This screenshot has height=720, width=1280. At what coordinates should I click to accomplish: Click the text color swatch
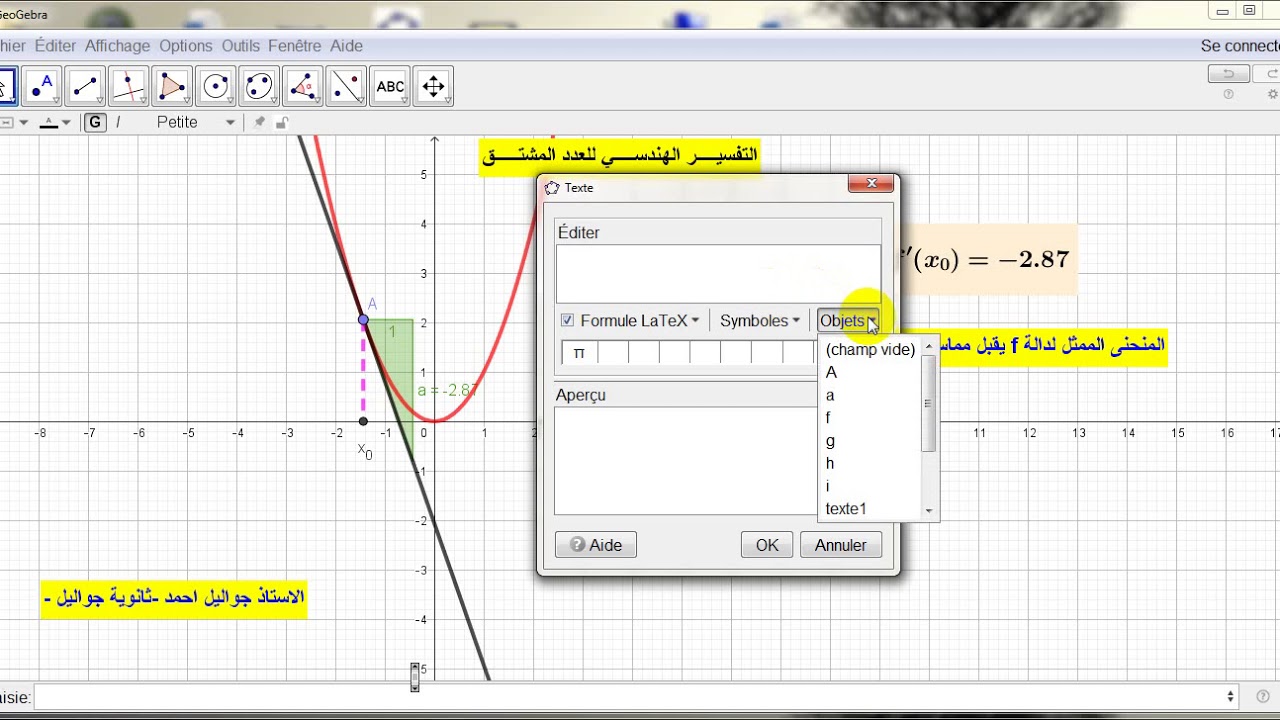tap(49, 122)
